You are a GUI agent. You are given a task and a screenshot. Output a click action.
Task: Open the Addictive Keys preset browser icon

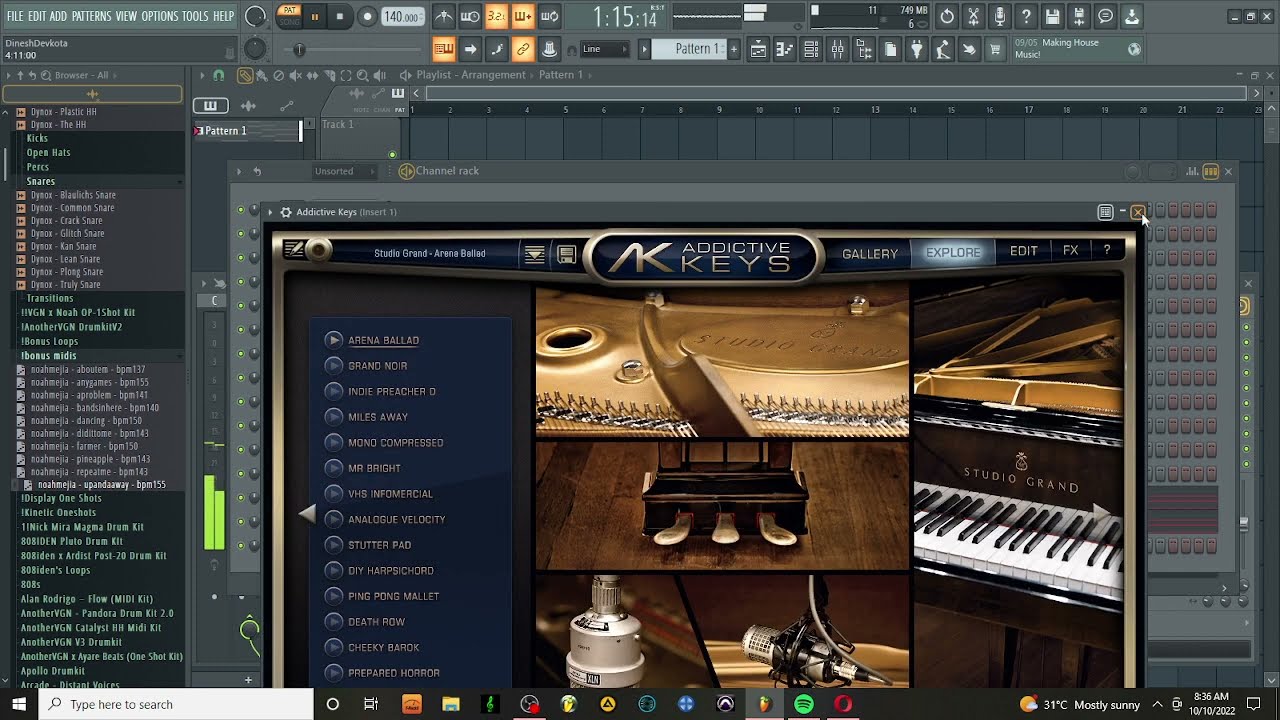(x=535, y=255)
